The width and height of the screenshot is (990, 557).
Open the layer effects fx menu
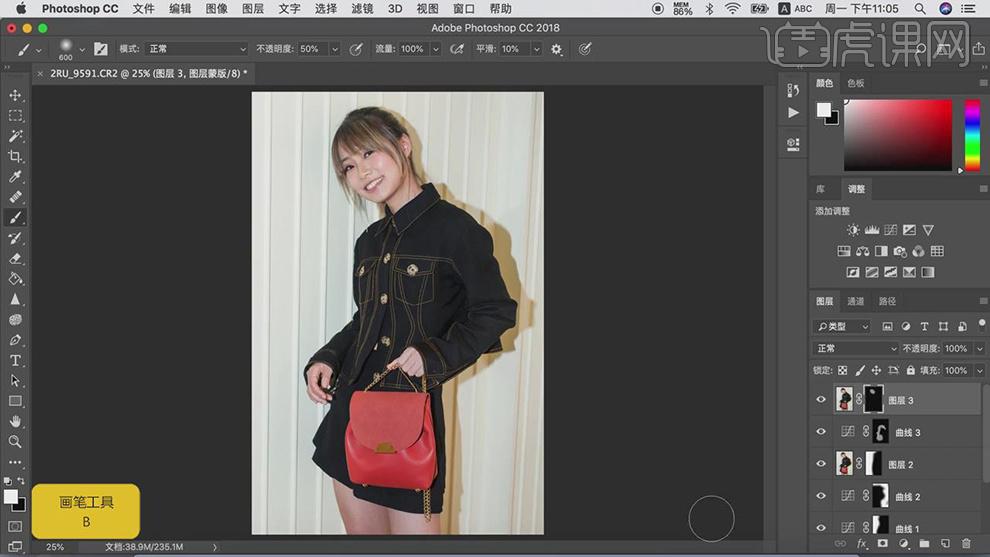[x=862, y=543]
